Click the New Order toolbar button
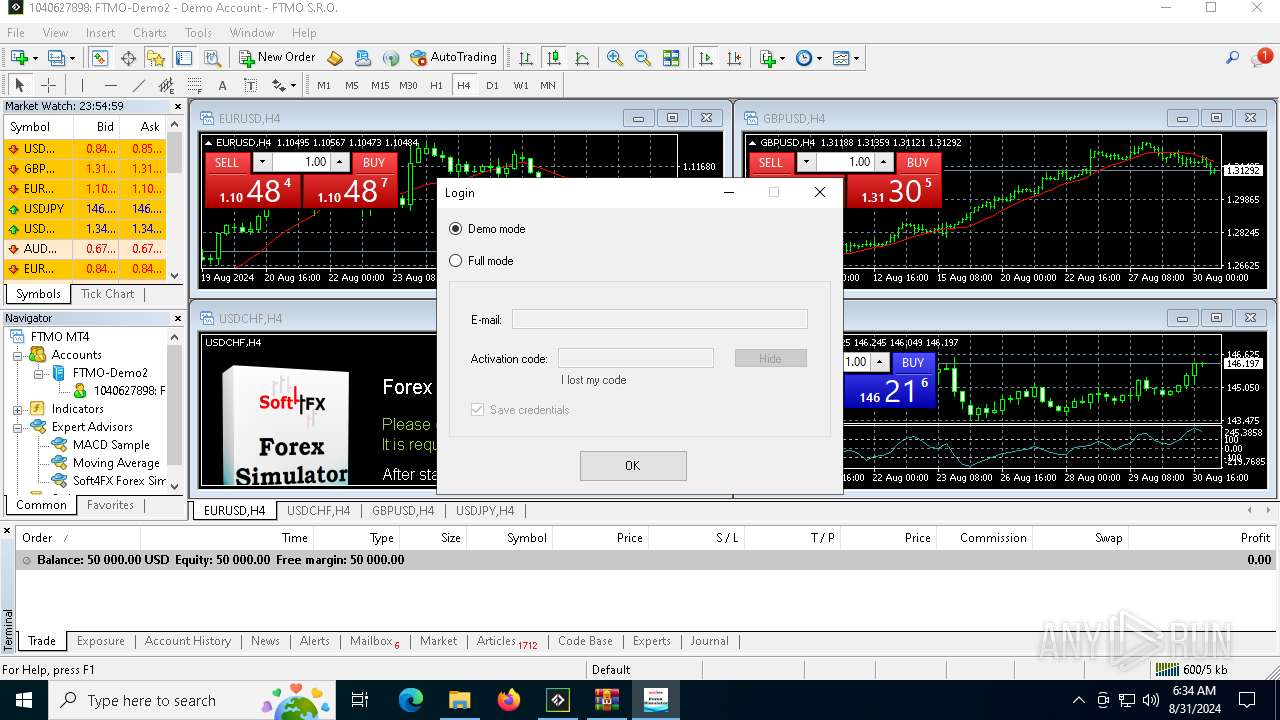Image resolution: width=1280 pixels, height=720 pixels. point(277,58)
